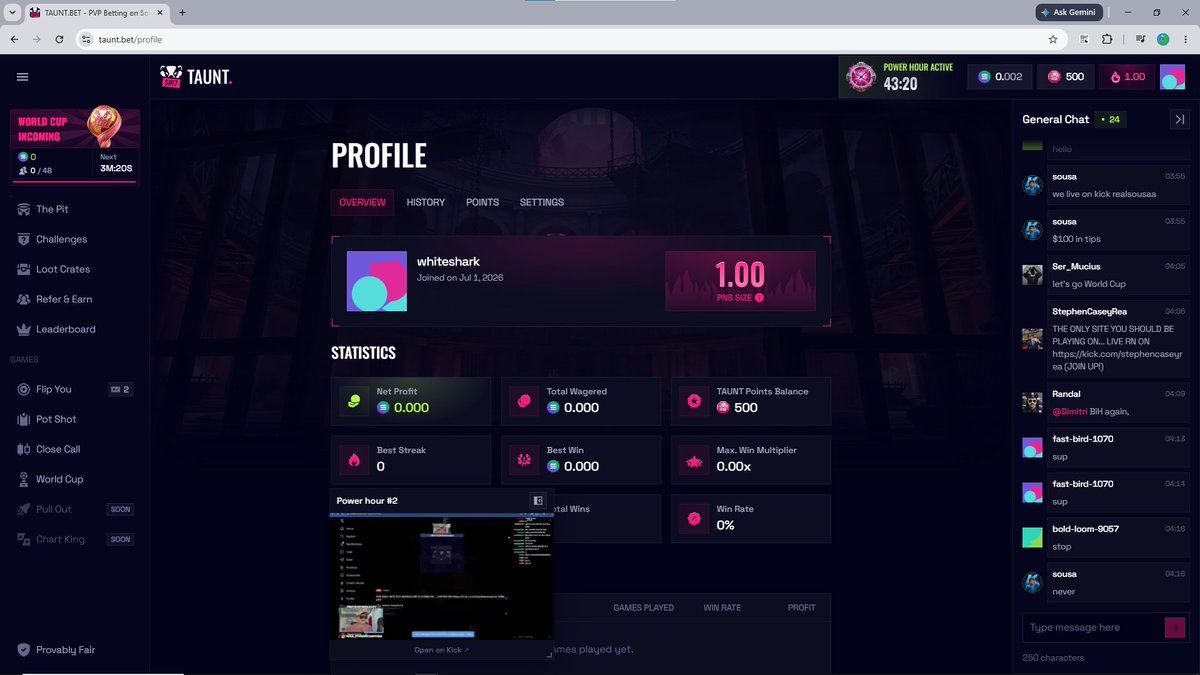Viewport: 1200px width, 675px height.
Task: Open Challenges in the sidebar
Action: coord(61,239)
